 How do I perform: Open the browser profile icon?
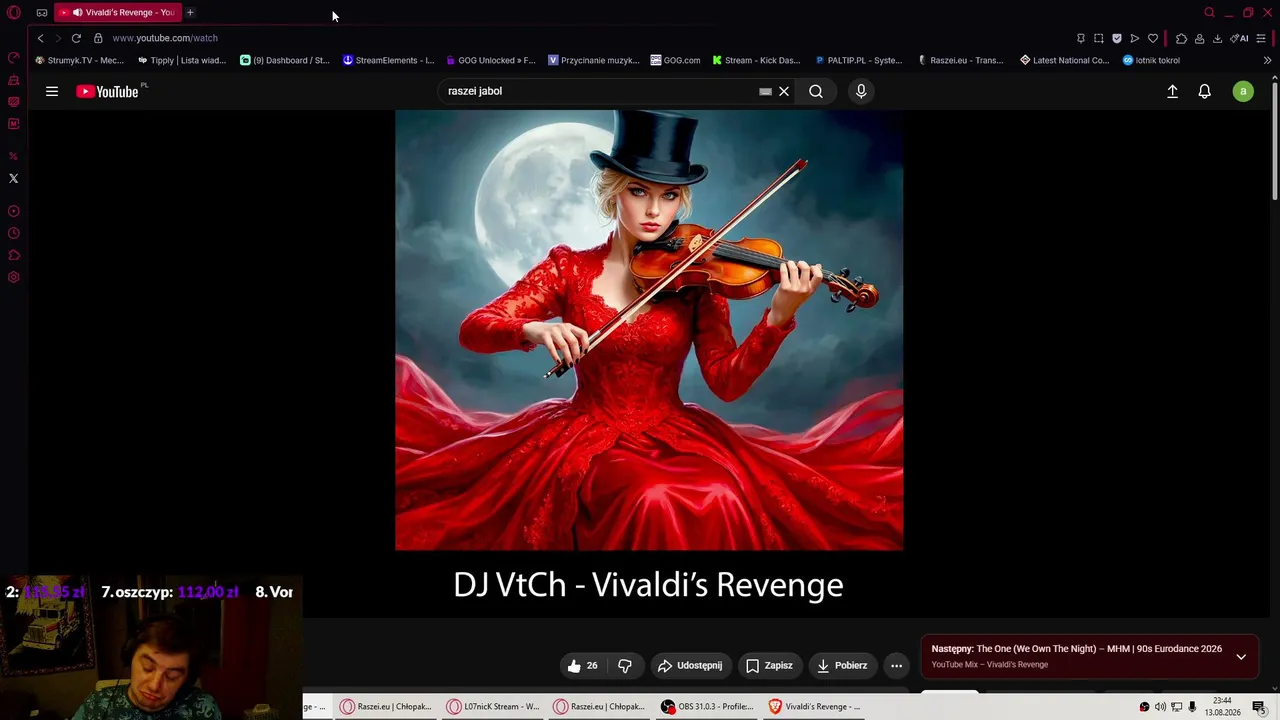point(1199,38)
